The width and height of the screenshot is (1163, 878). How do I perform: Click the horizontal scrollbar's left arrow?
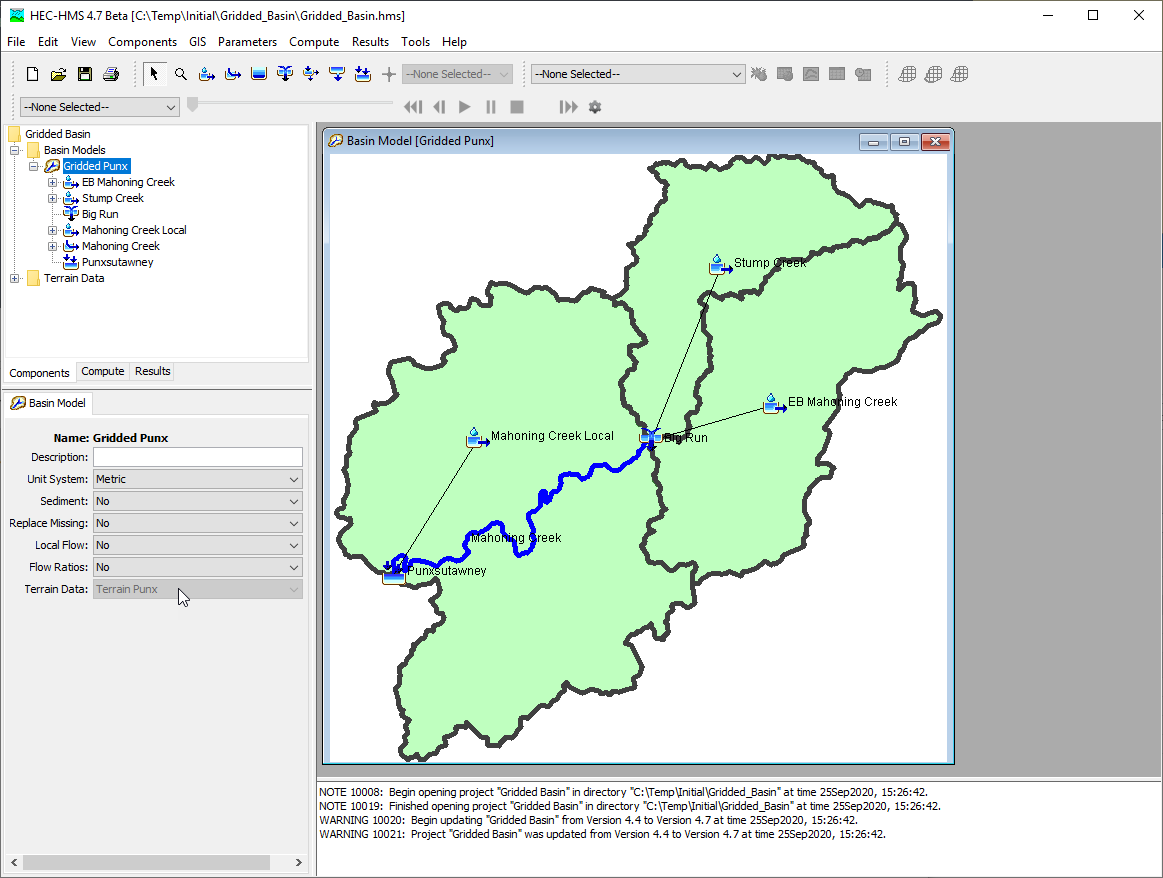coord(14,862)
